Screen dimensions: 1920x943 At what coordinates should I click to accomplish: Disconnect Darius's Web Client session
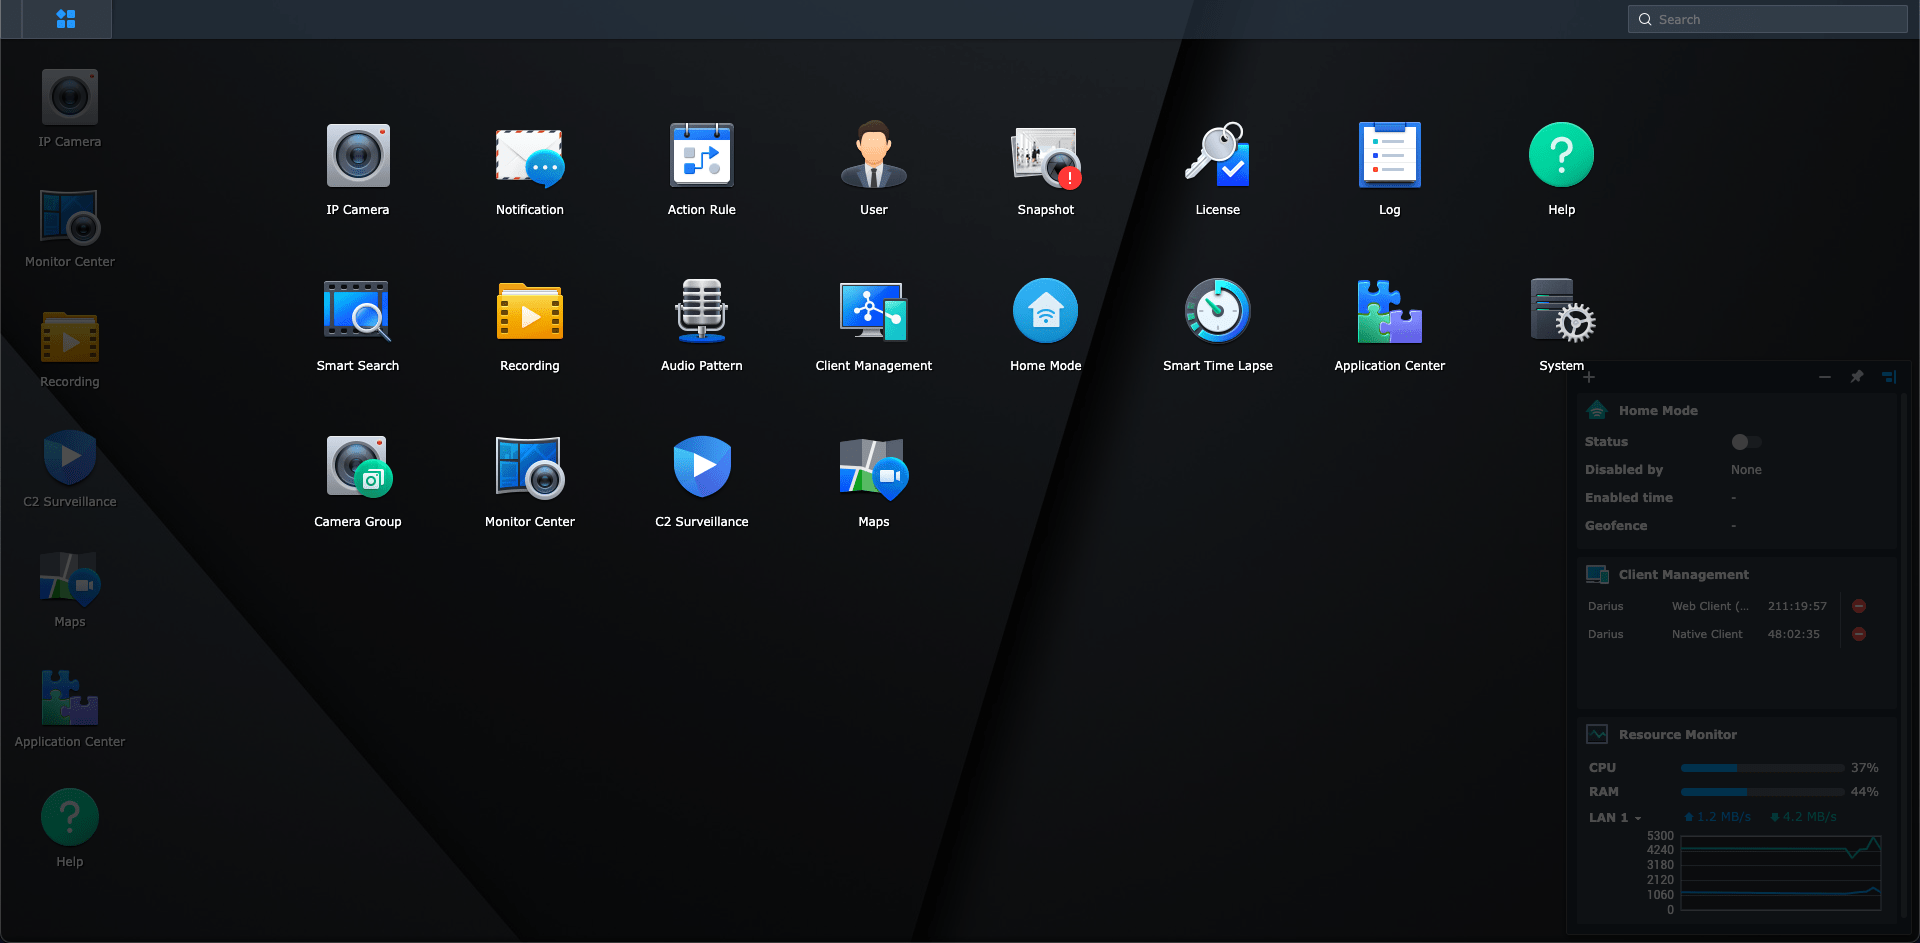pos(1859,606)
